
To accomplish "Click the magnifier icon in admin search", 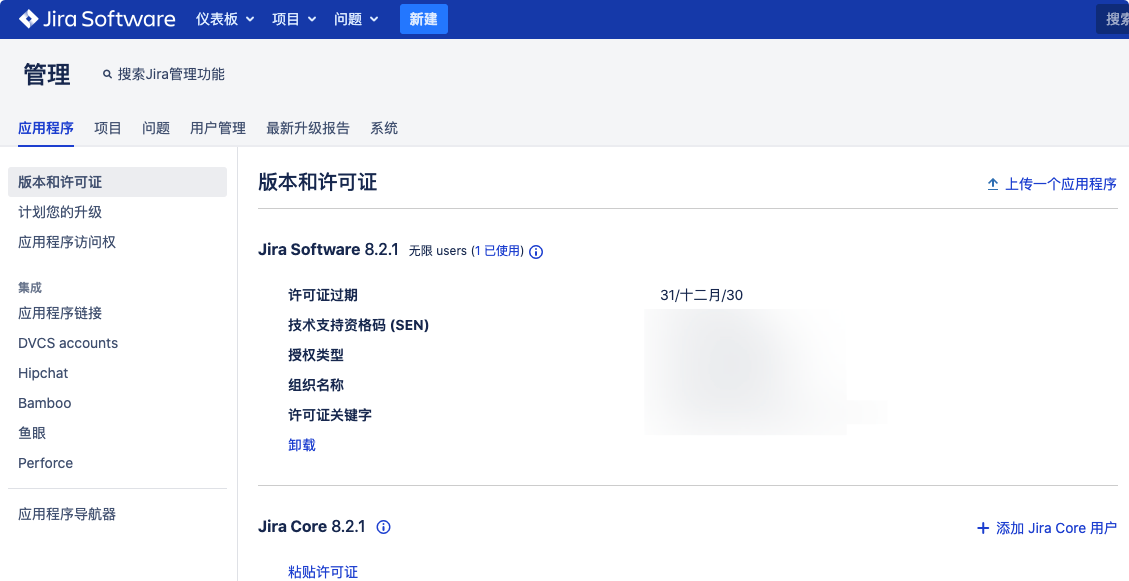I will click(x=107, y=74).
